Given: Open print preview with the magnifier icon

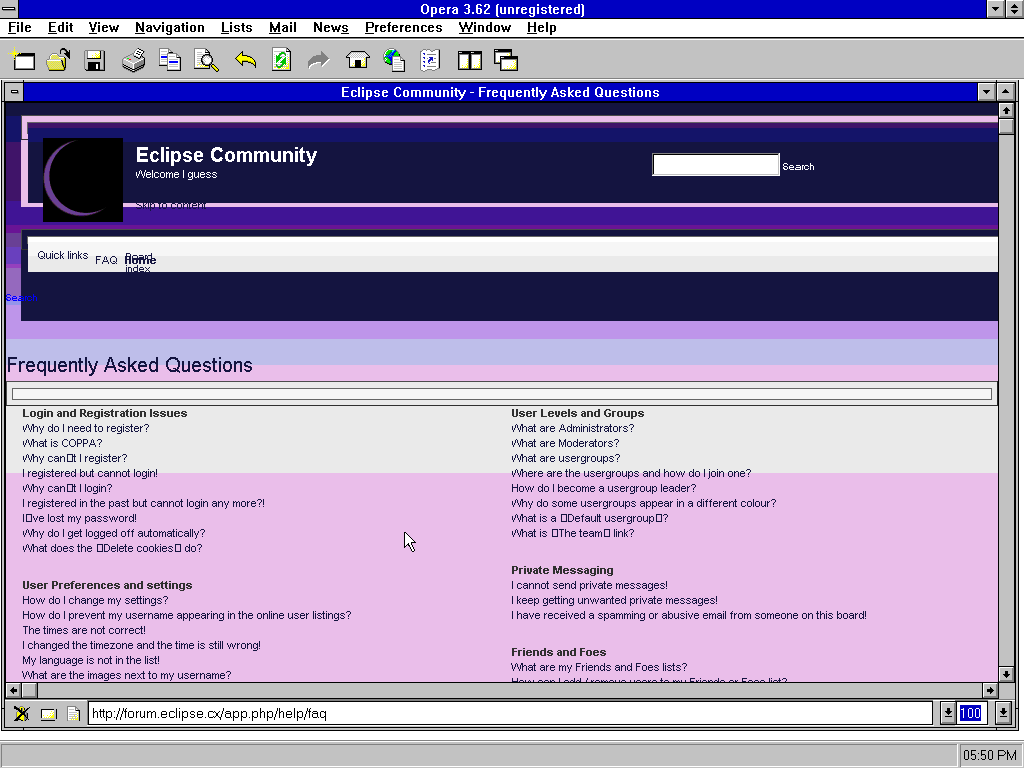Looking at the screenshot, I should pyautogui.click(x=206, y=60).
